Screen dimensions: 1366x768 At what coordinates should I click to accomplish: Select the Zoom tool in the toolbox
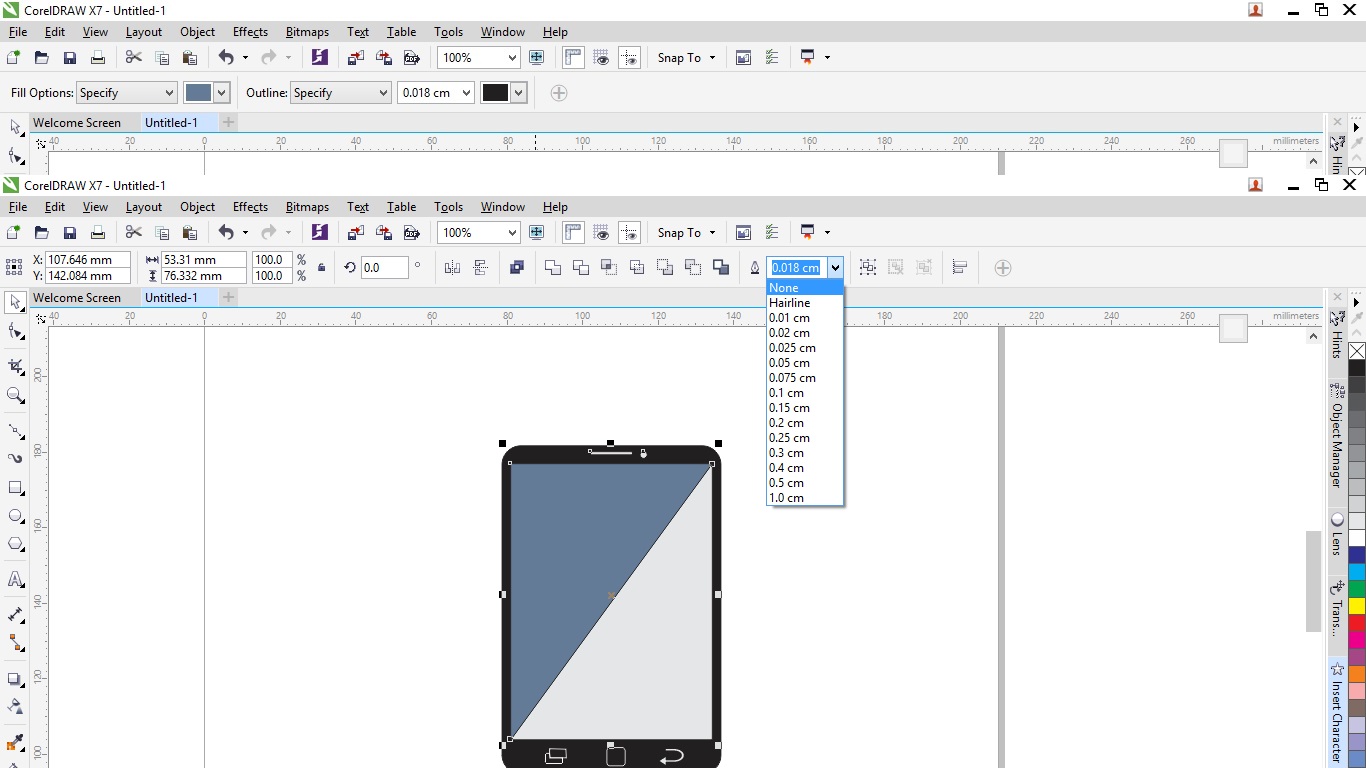click(15, 396)
